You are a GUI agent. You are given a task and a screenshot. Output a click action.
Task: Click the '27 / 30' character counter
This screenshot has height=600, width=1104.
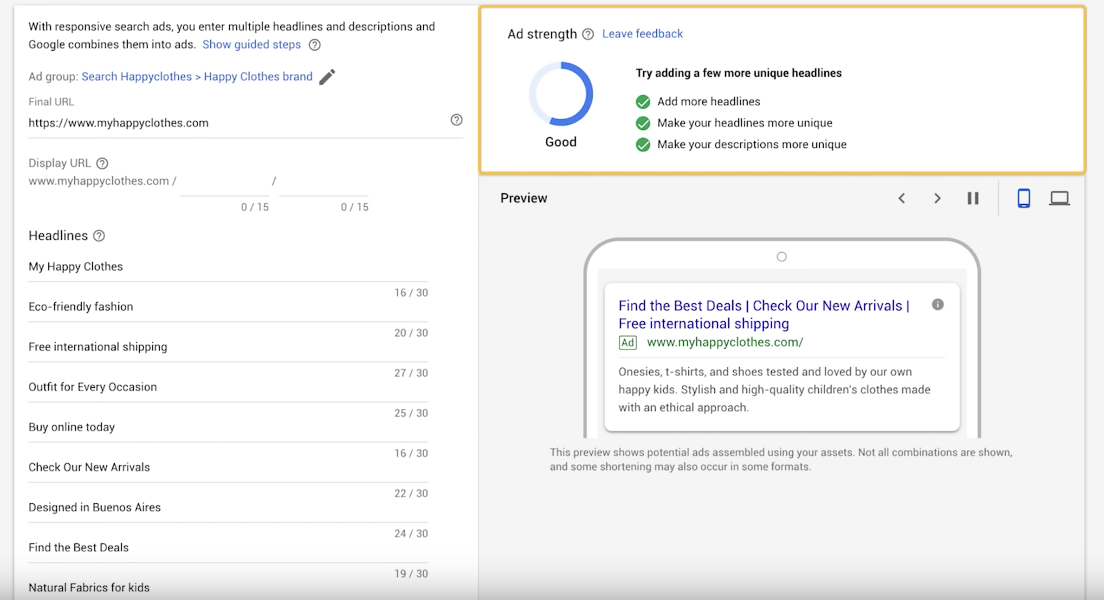coord(411,373)
